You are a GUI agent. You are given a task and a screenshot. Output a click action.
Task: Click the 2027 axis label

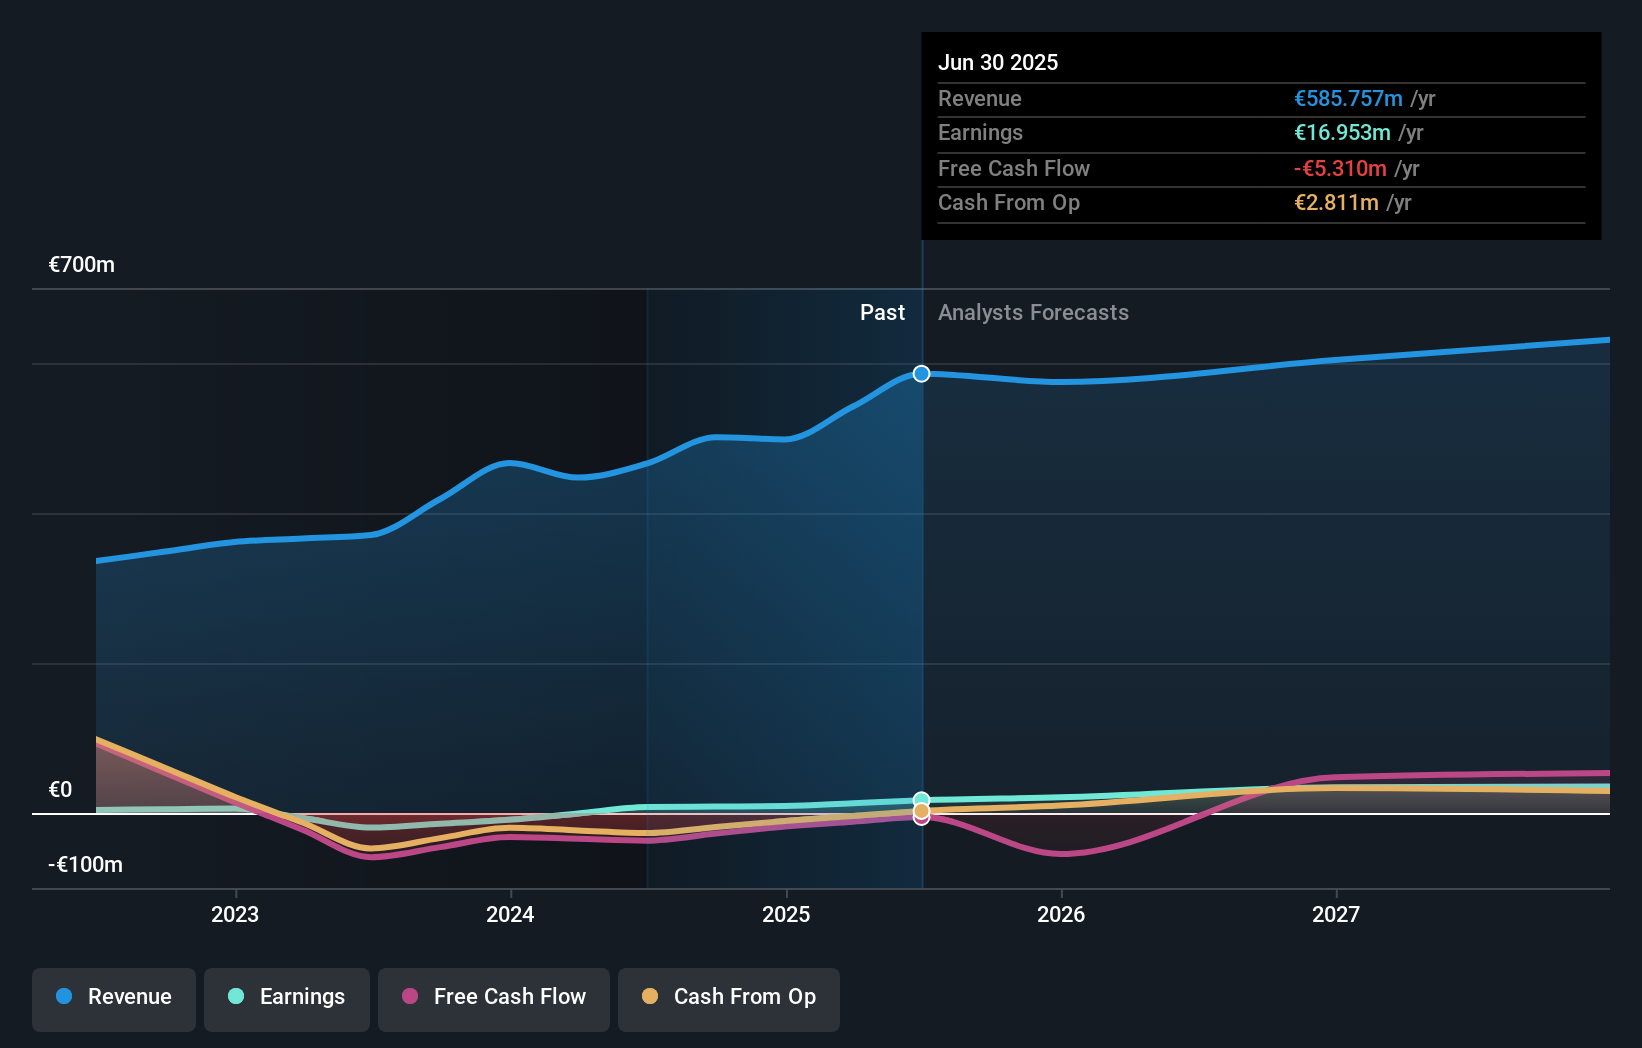pos(1336,914)
